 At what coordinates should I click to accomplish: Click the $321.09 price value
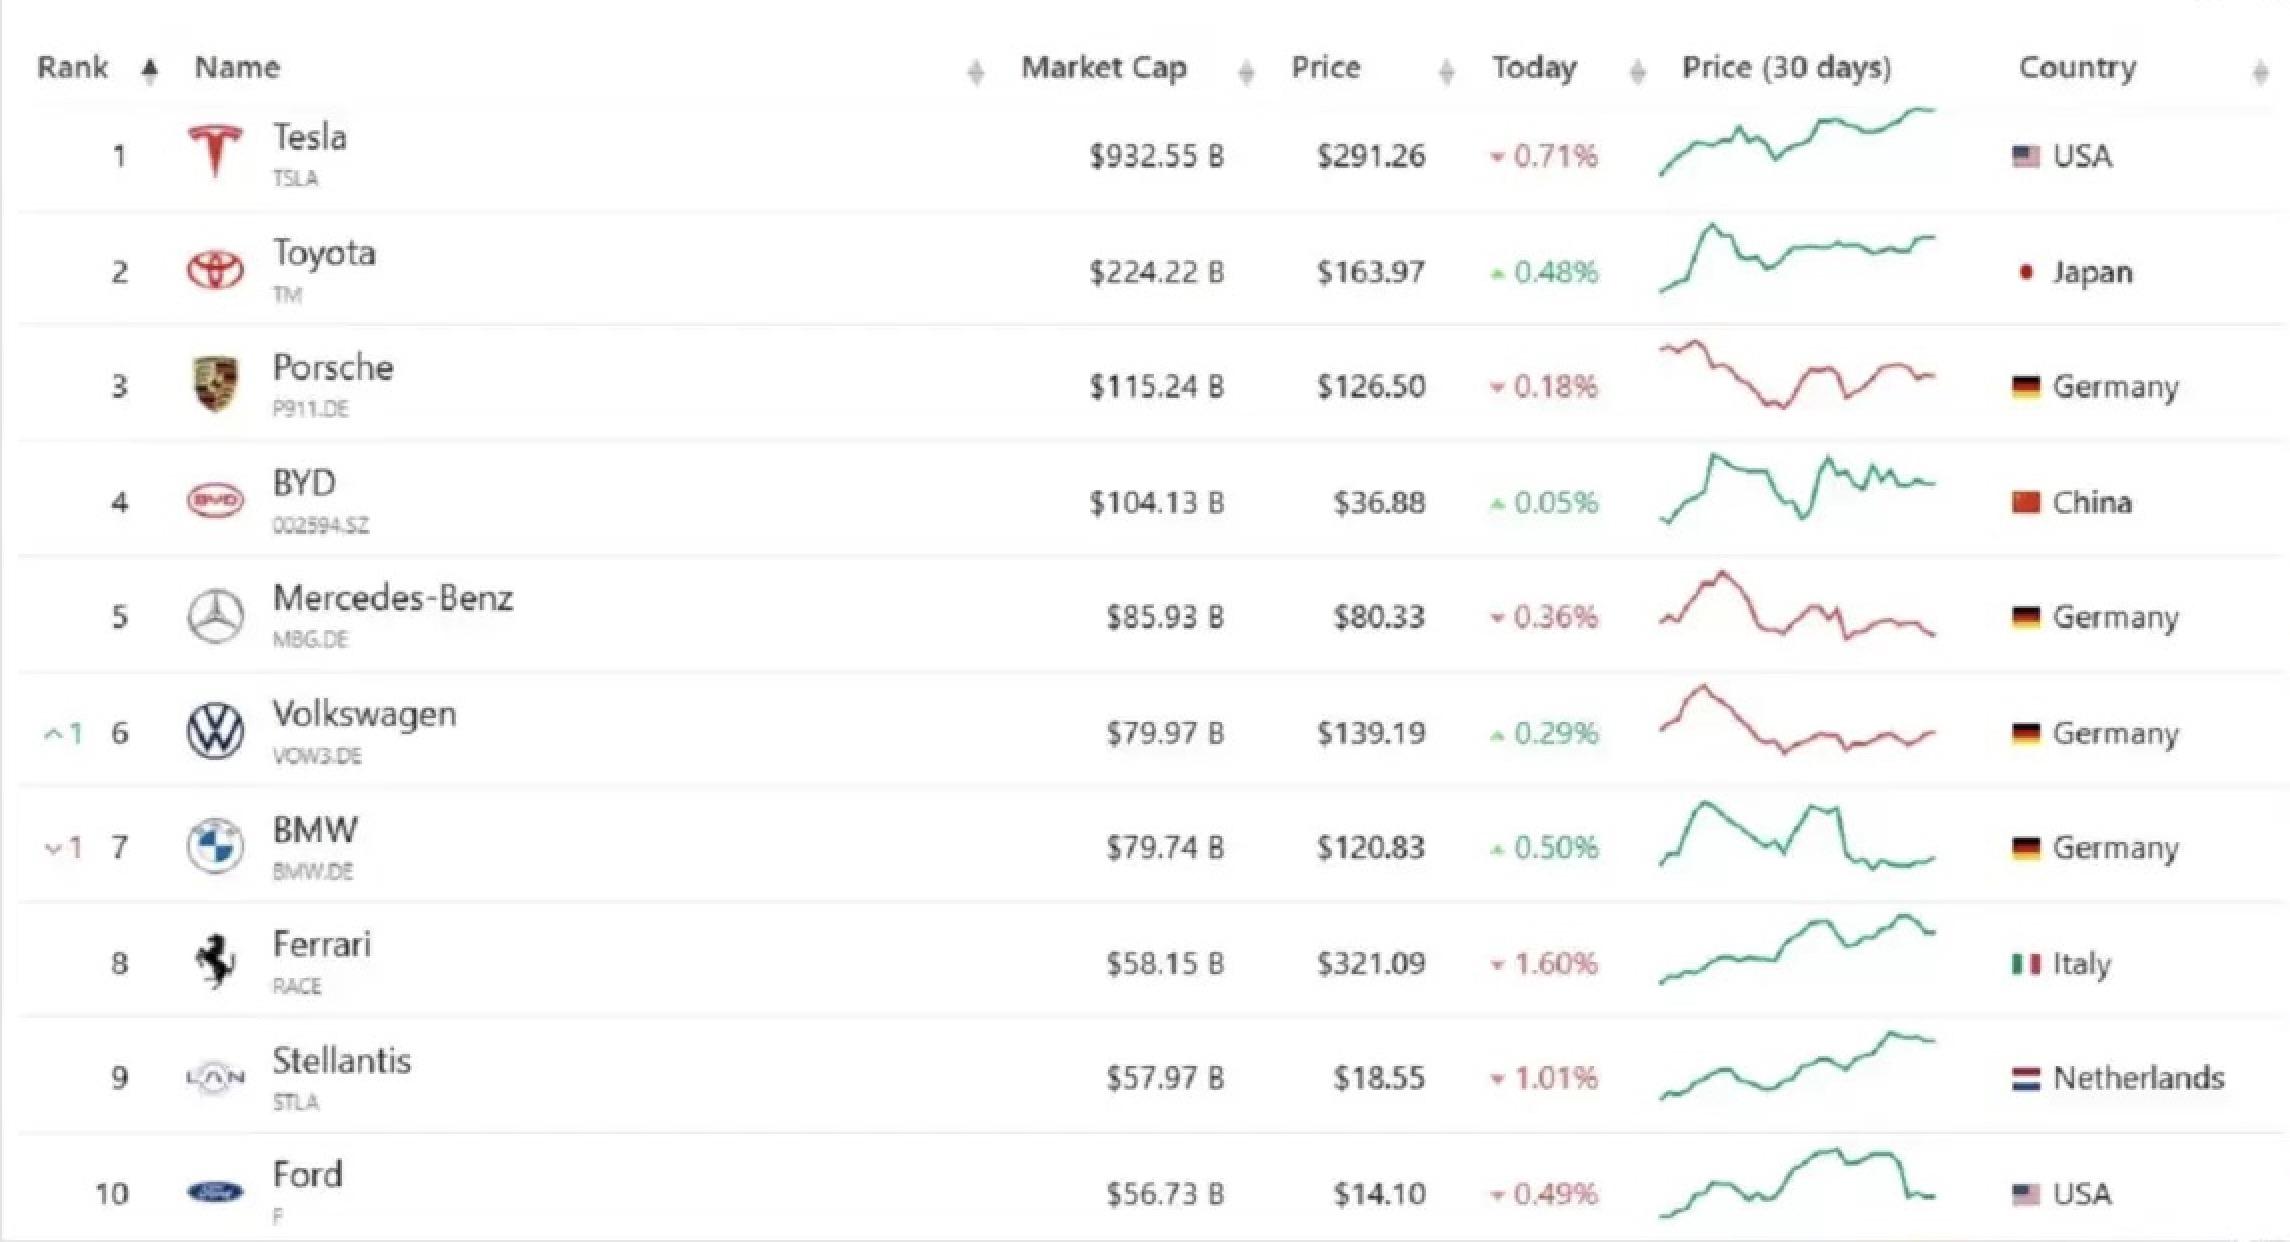click(x=1371, y=963)
